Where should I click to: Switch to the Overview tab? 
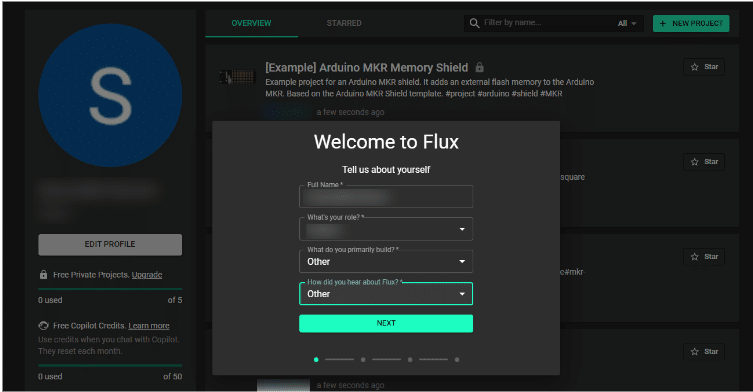(x=251, y=23)
